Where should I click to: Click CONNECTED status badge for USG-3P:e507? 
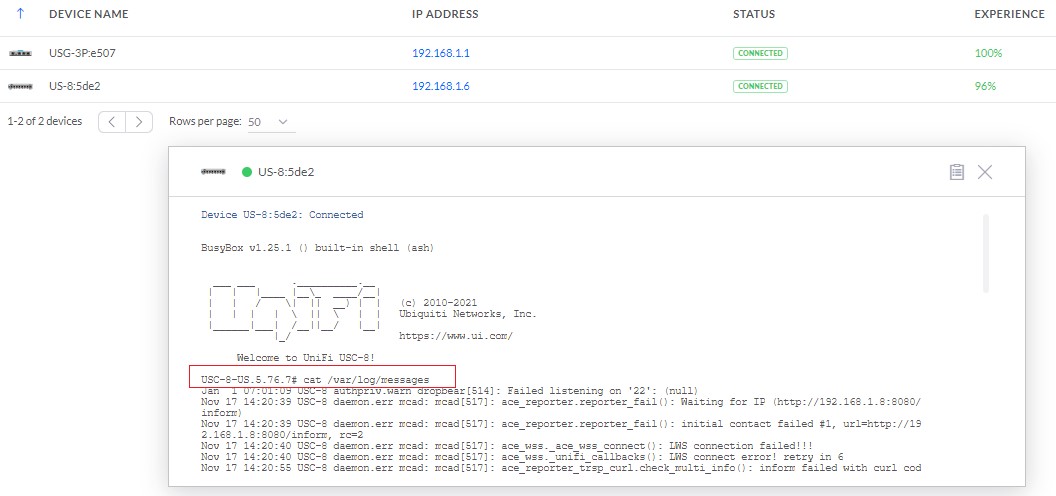[x=760, y=53]
